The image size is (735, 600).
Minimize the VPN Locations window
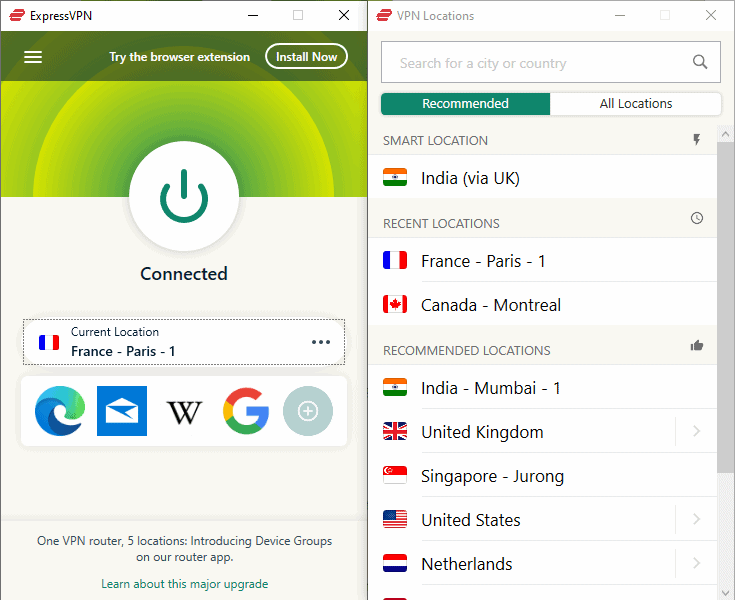coord(620,15)
